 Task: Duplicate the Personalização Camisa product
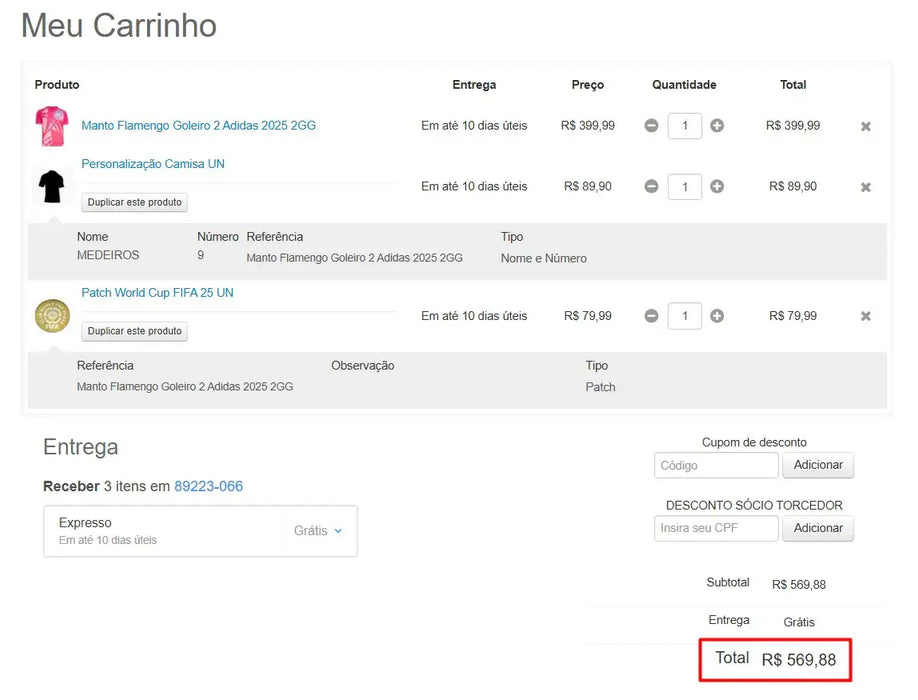point(134,202)
